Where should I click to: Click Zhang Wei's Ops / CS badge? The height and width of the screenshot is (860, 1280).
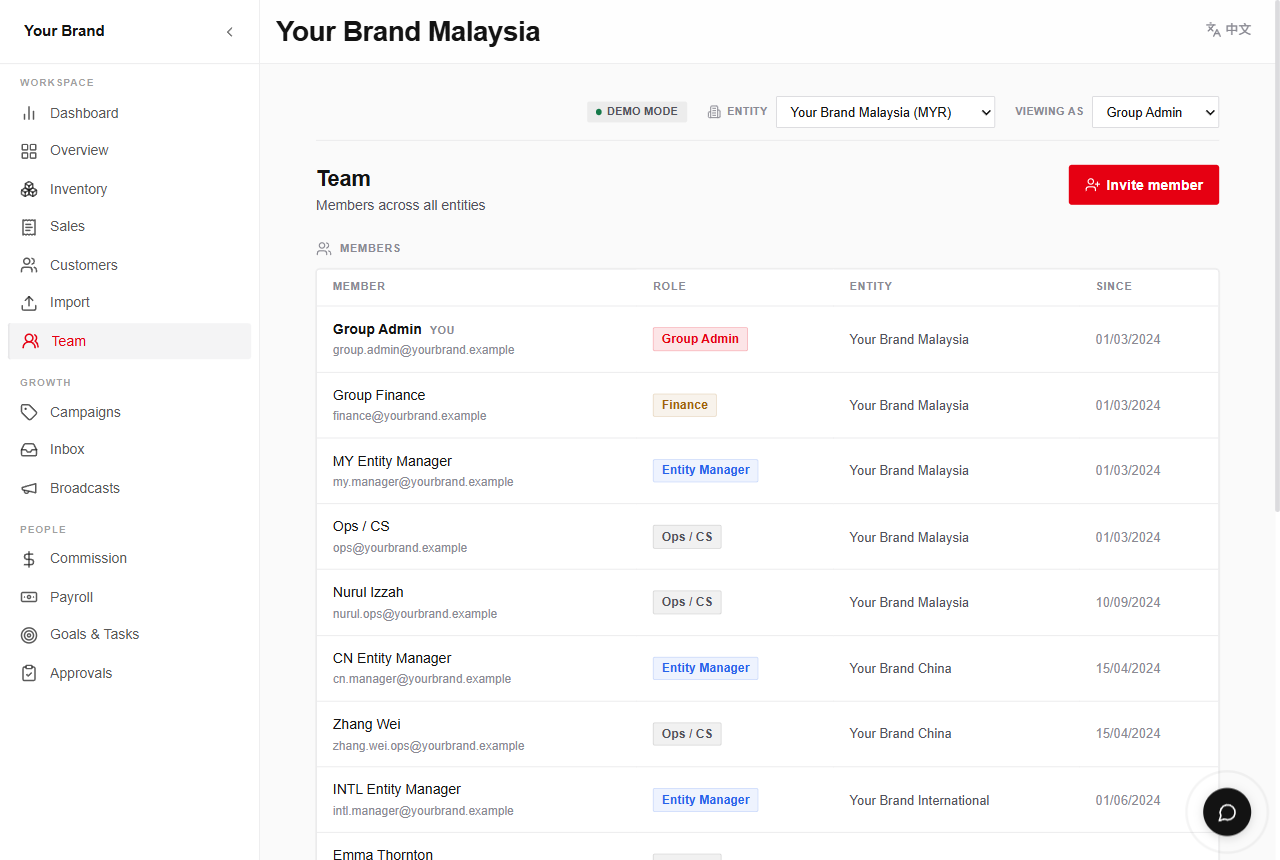coord(687,734)
